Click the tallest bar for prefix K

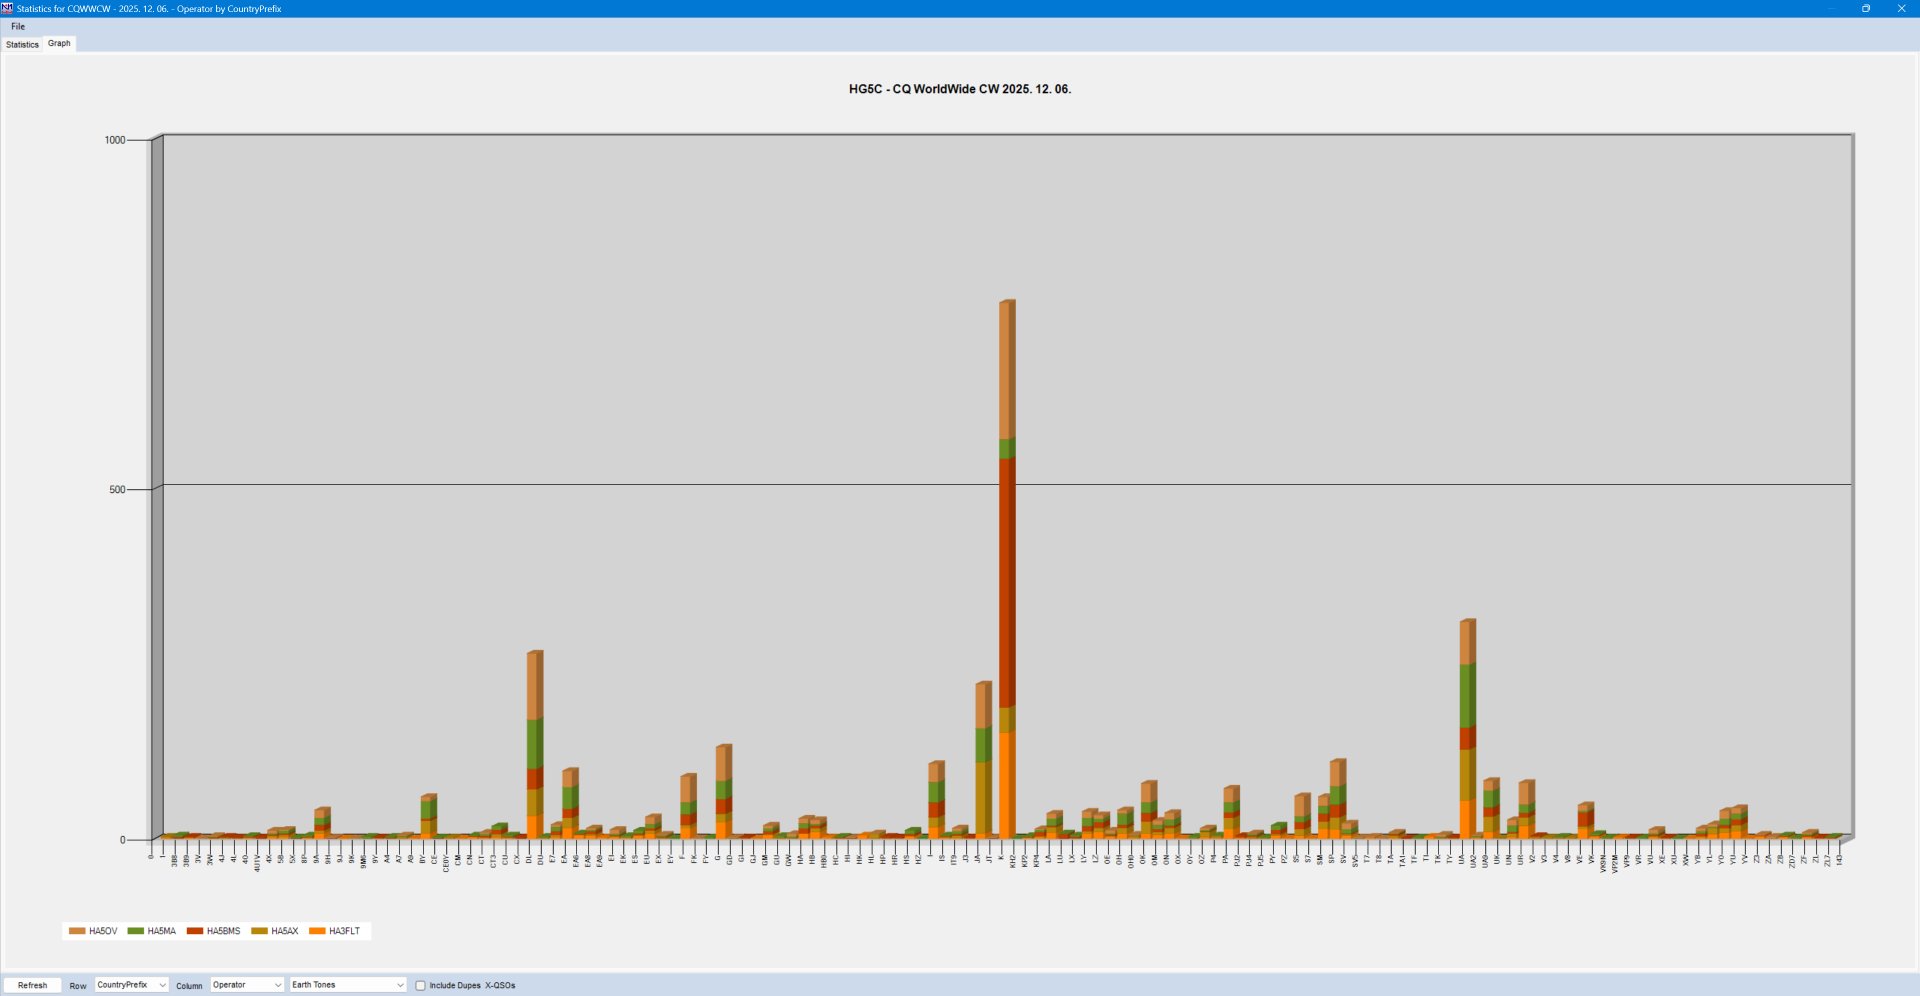click(1006, 570)
